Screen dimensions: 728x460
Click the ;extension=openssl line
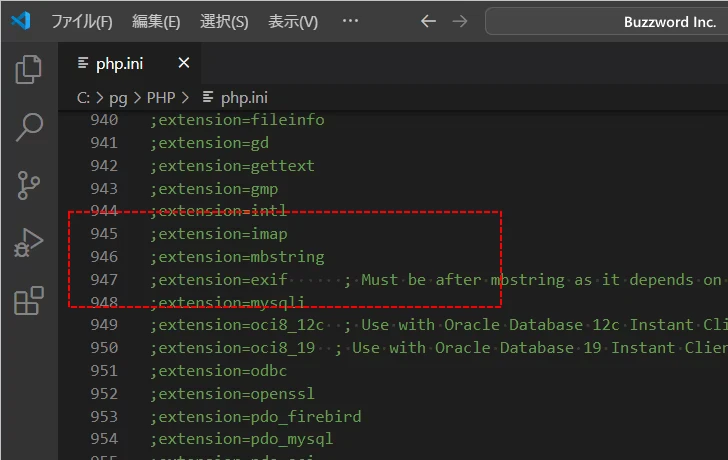232,394
